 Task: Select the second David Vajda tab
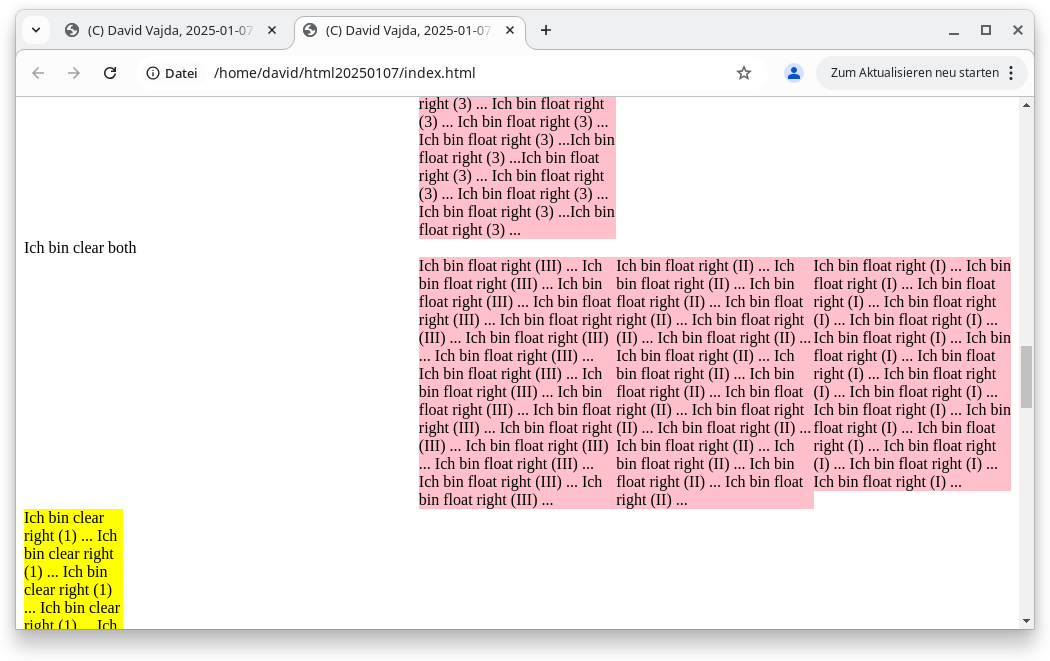[x=405, y=30]
